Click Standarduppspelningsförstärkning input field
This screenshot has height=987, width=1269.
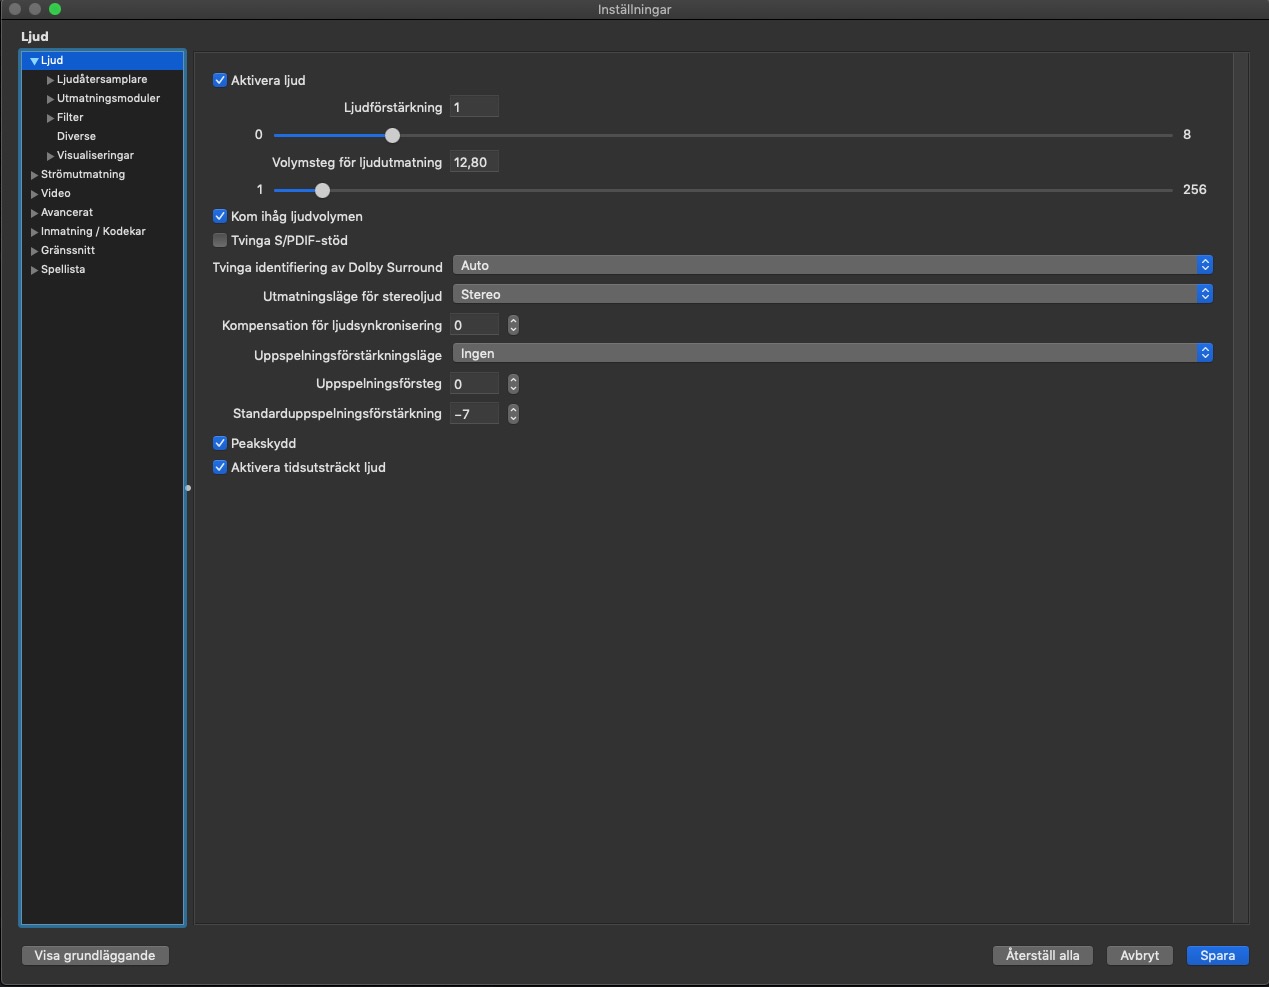tap(474, 414)
